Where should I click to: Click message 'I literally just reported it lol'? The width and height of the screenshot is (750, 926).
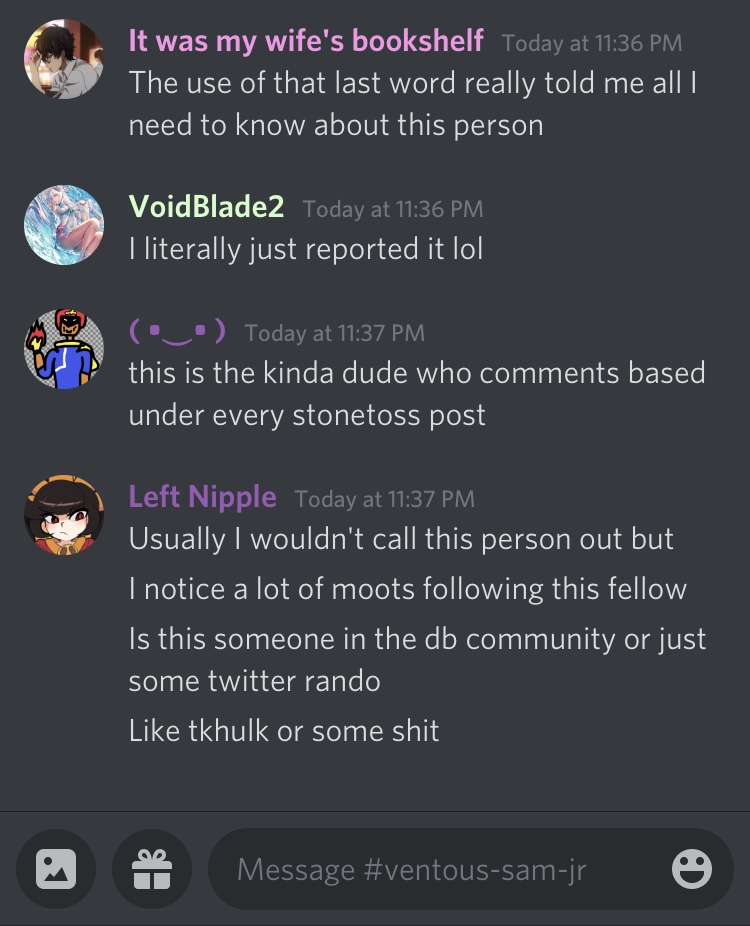306,249
